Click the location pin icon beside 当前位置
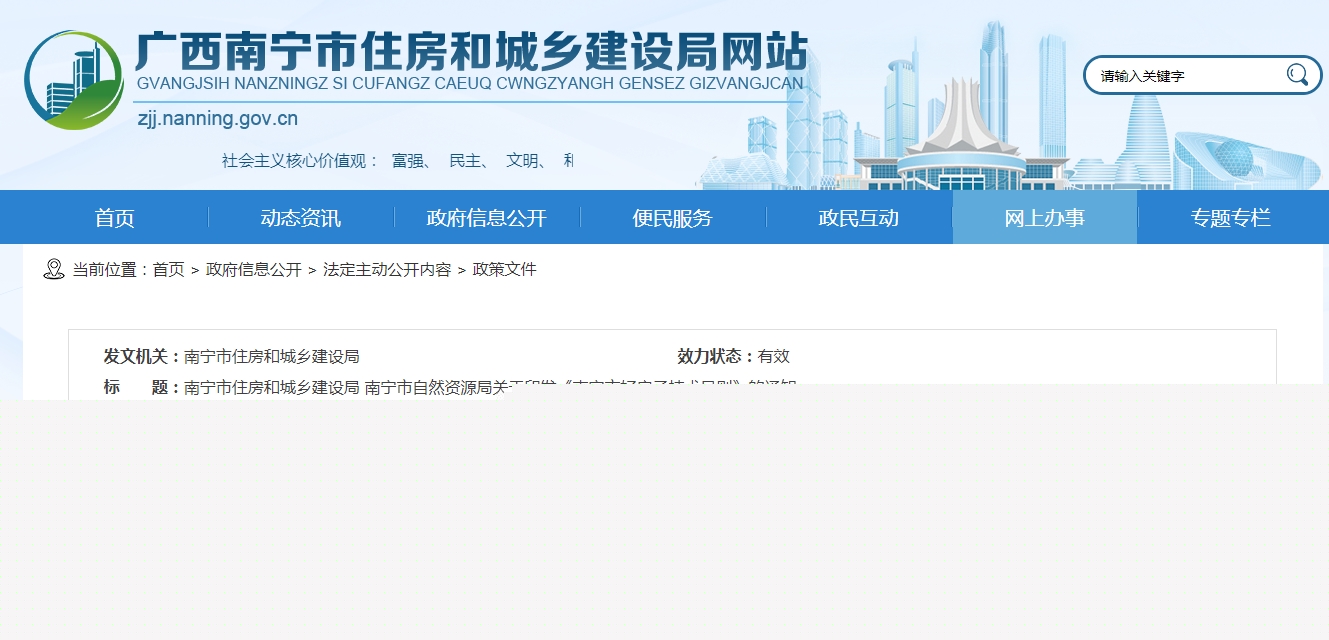Image resolution: width=1329 pixels, height=640 pixels. 54,269
